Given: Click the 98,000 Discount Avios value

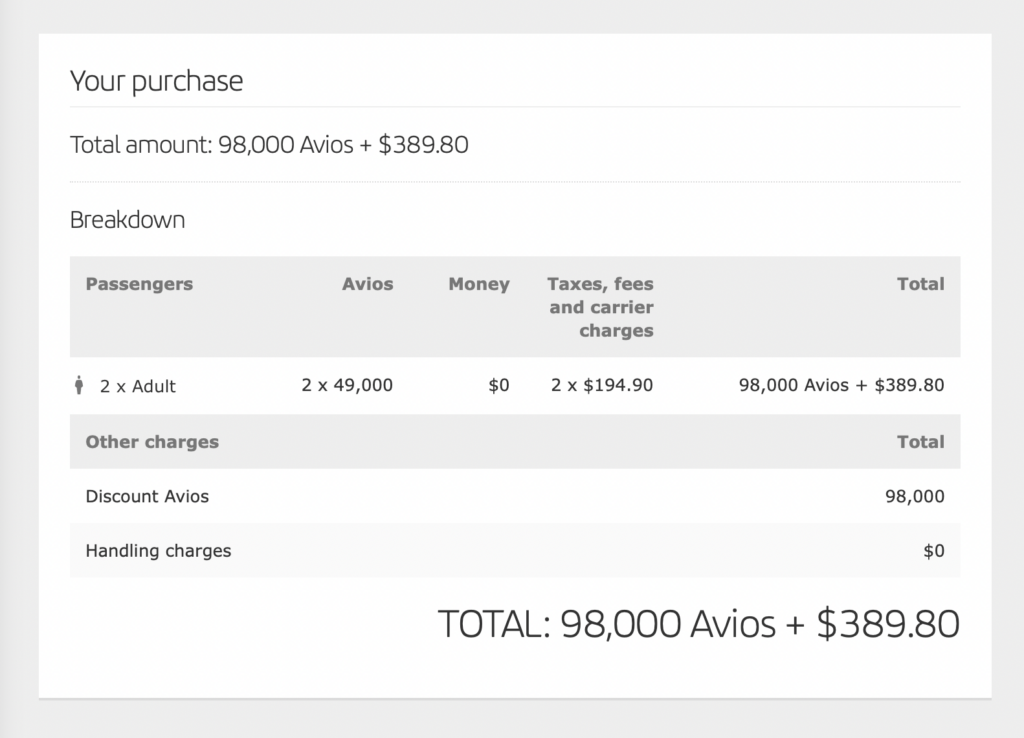Looking at the screenshot, I should 915,496.
